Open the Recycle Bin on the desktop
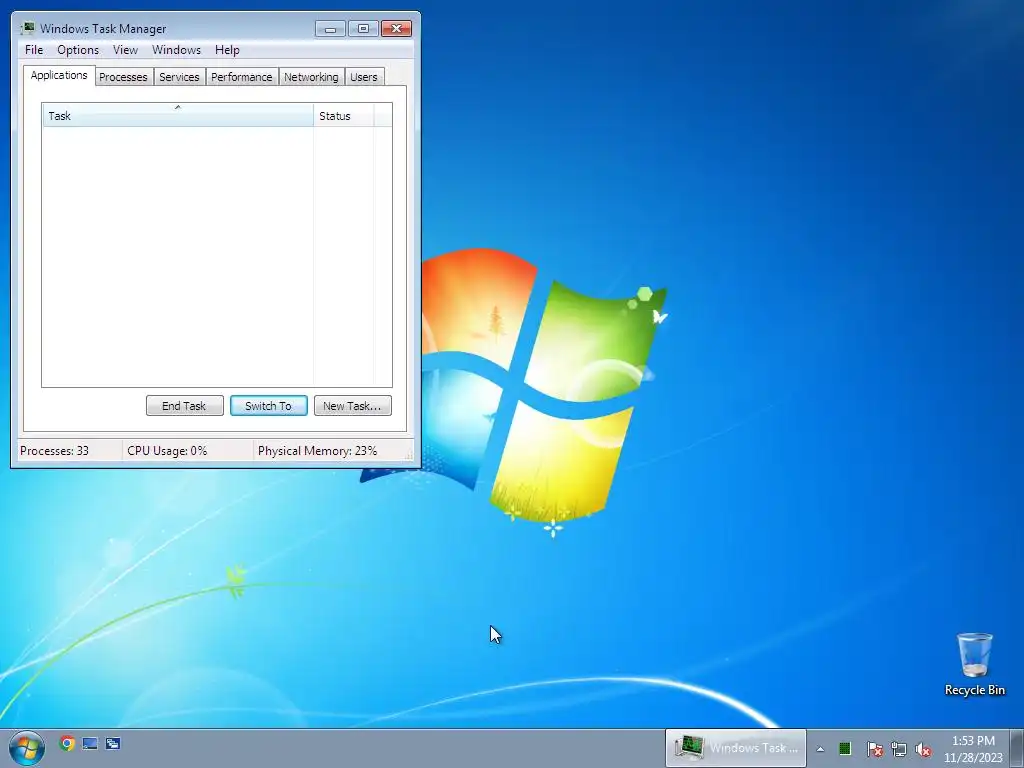This screenshot has width=1024, height=768. (974, 664)
